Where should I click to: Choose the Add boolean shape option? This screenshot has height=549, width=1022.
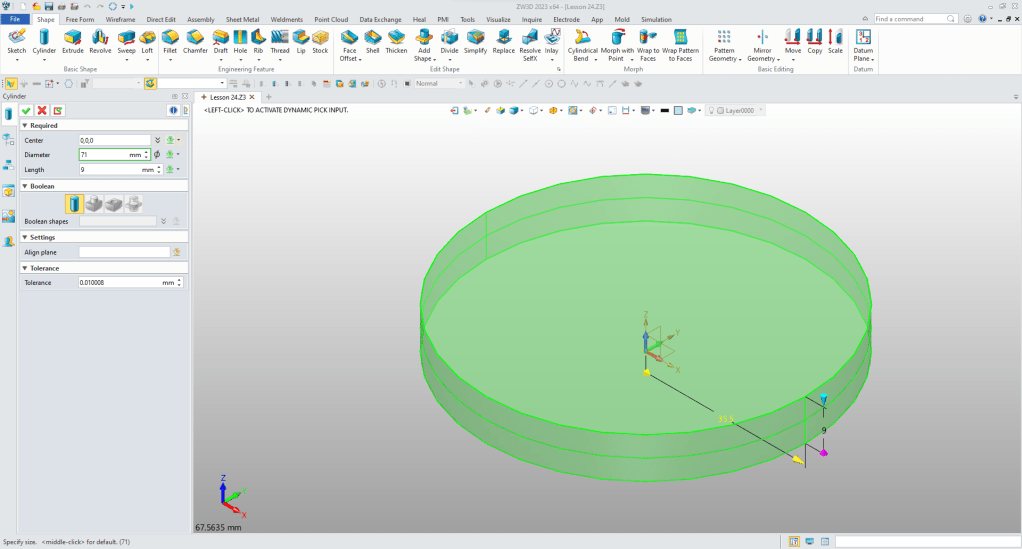95,204
